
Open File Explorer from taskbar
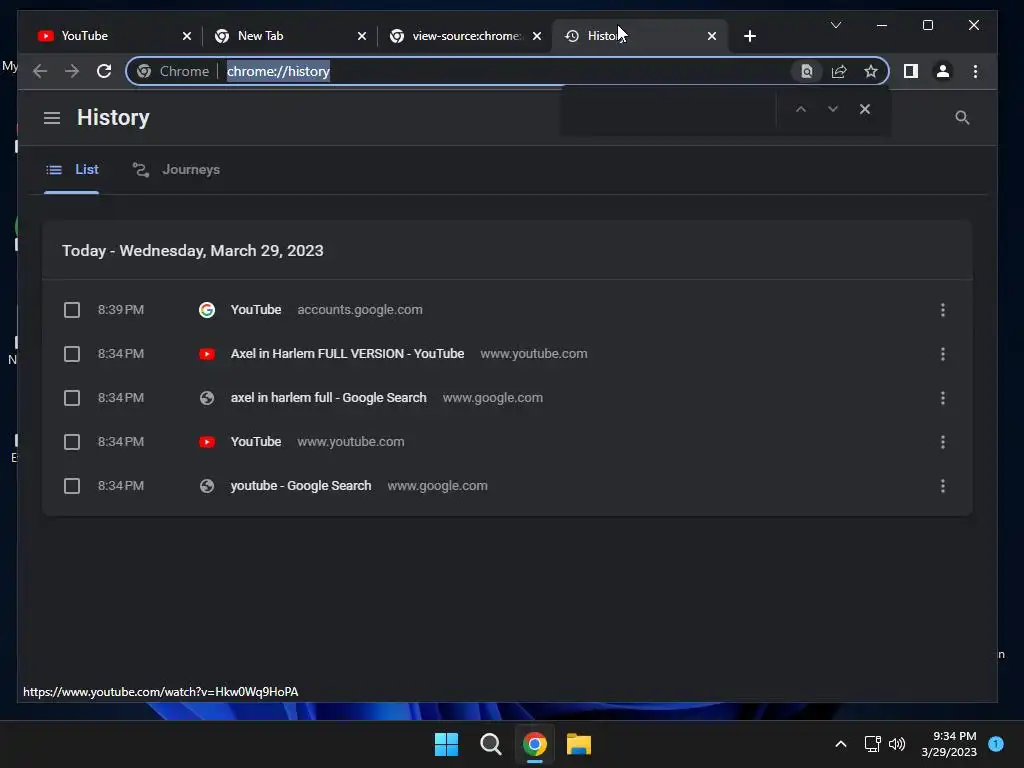[x=579, y=744]
